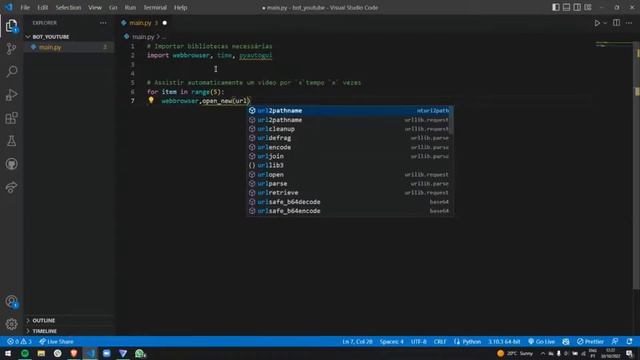Open Customize Layout button
Viewport: 640px width, 360px height.
coord(588,7)
